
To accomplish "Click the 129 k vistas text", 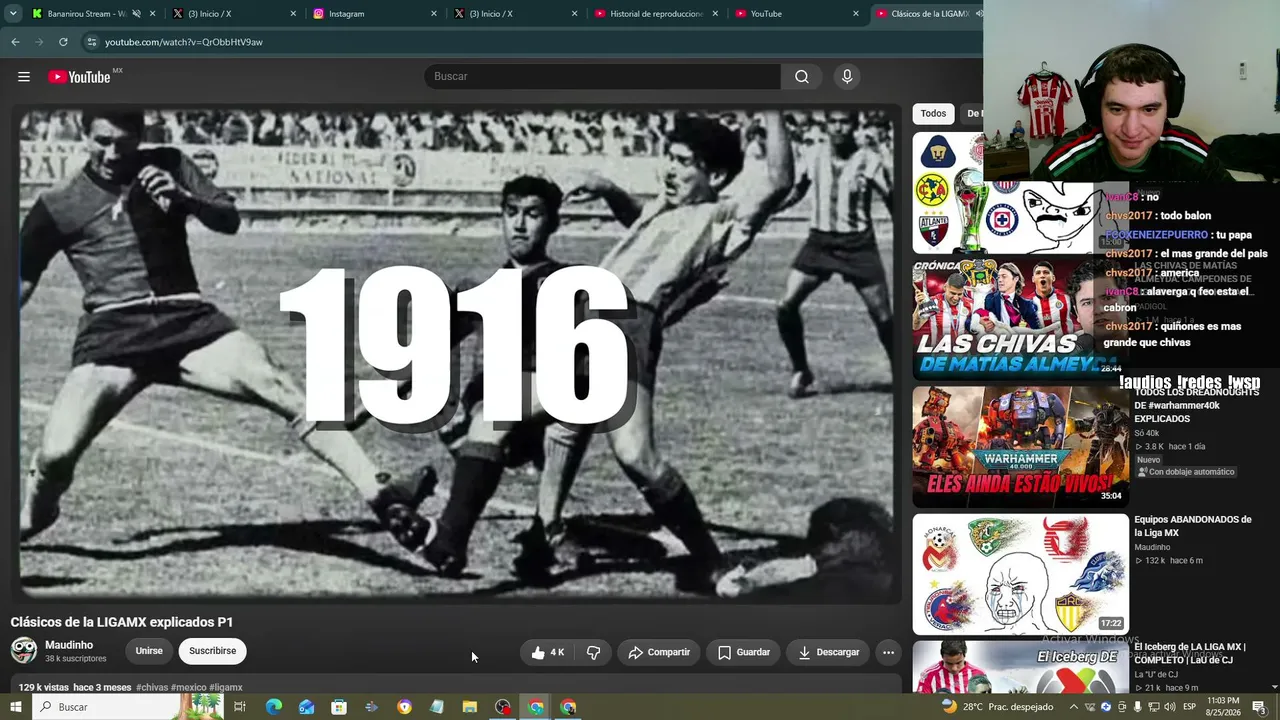I will (43, 688).
